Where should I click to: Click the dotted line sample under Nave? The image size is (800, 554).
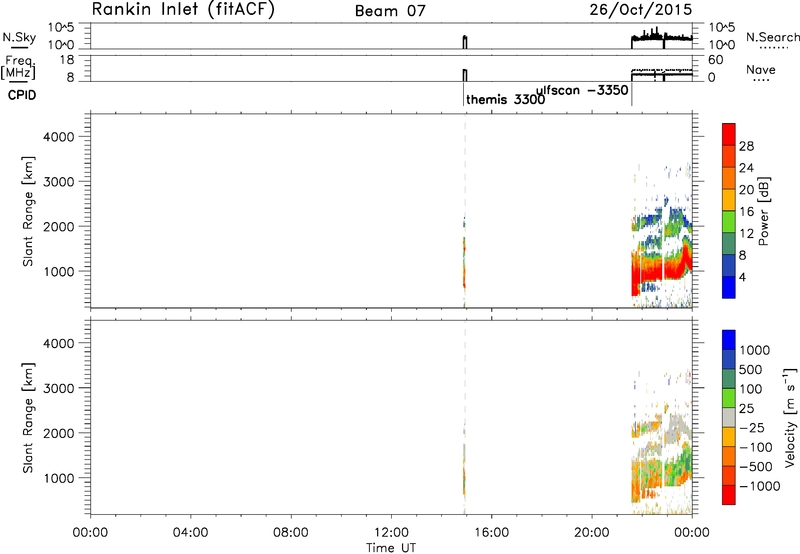click(x=763, y=80)
